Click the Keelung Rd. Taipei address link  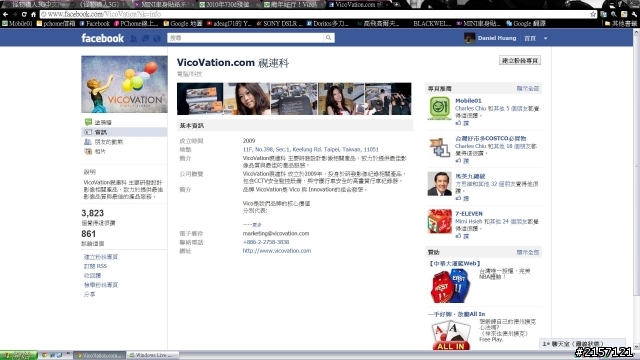[311, 149]
